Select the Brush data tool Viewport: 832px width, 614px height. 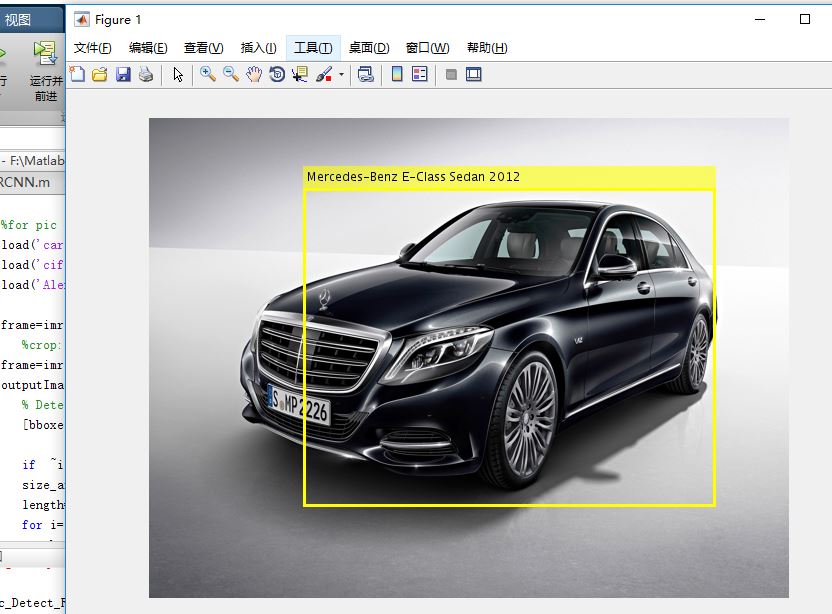(324, 74)
